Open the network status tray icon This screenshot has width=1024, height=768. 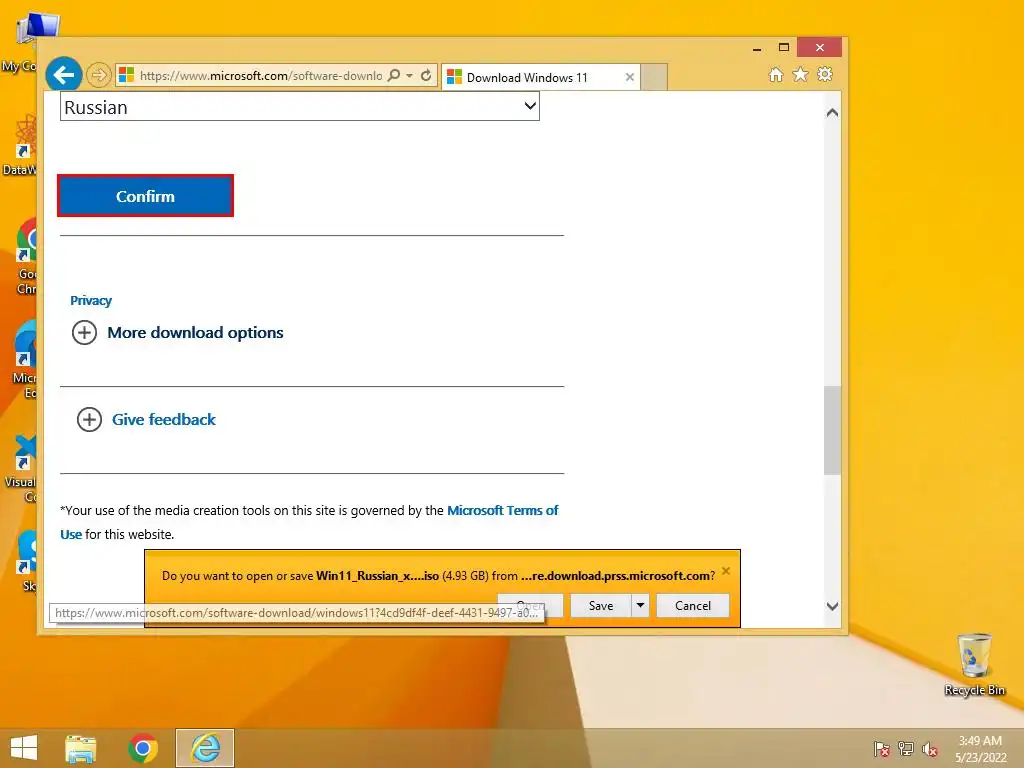click(906, 749)
